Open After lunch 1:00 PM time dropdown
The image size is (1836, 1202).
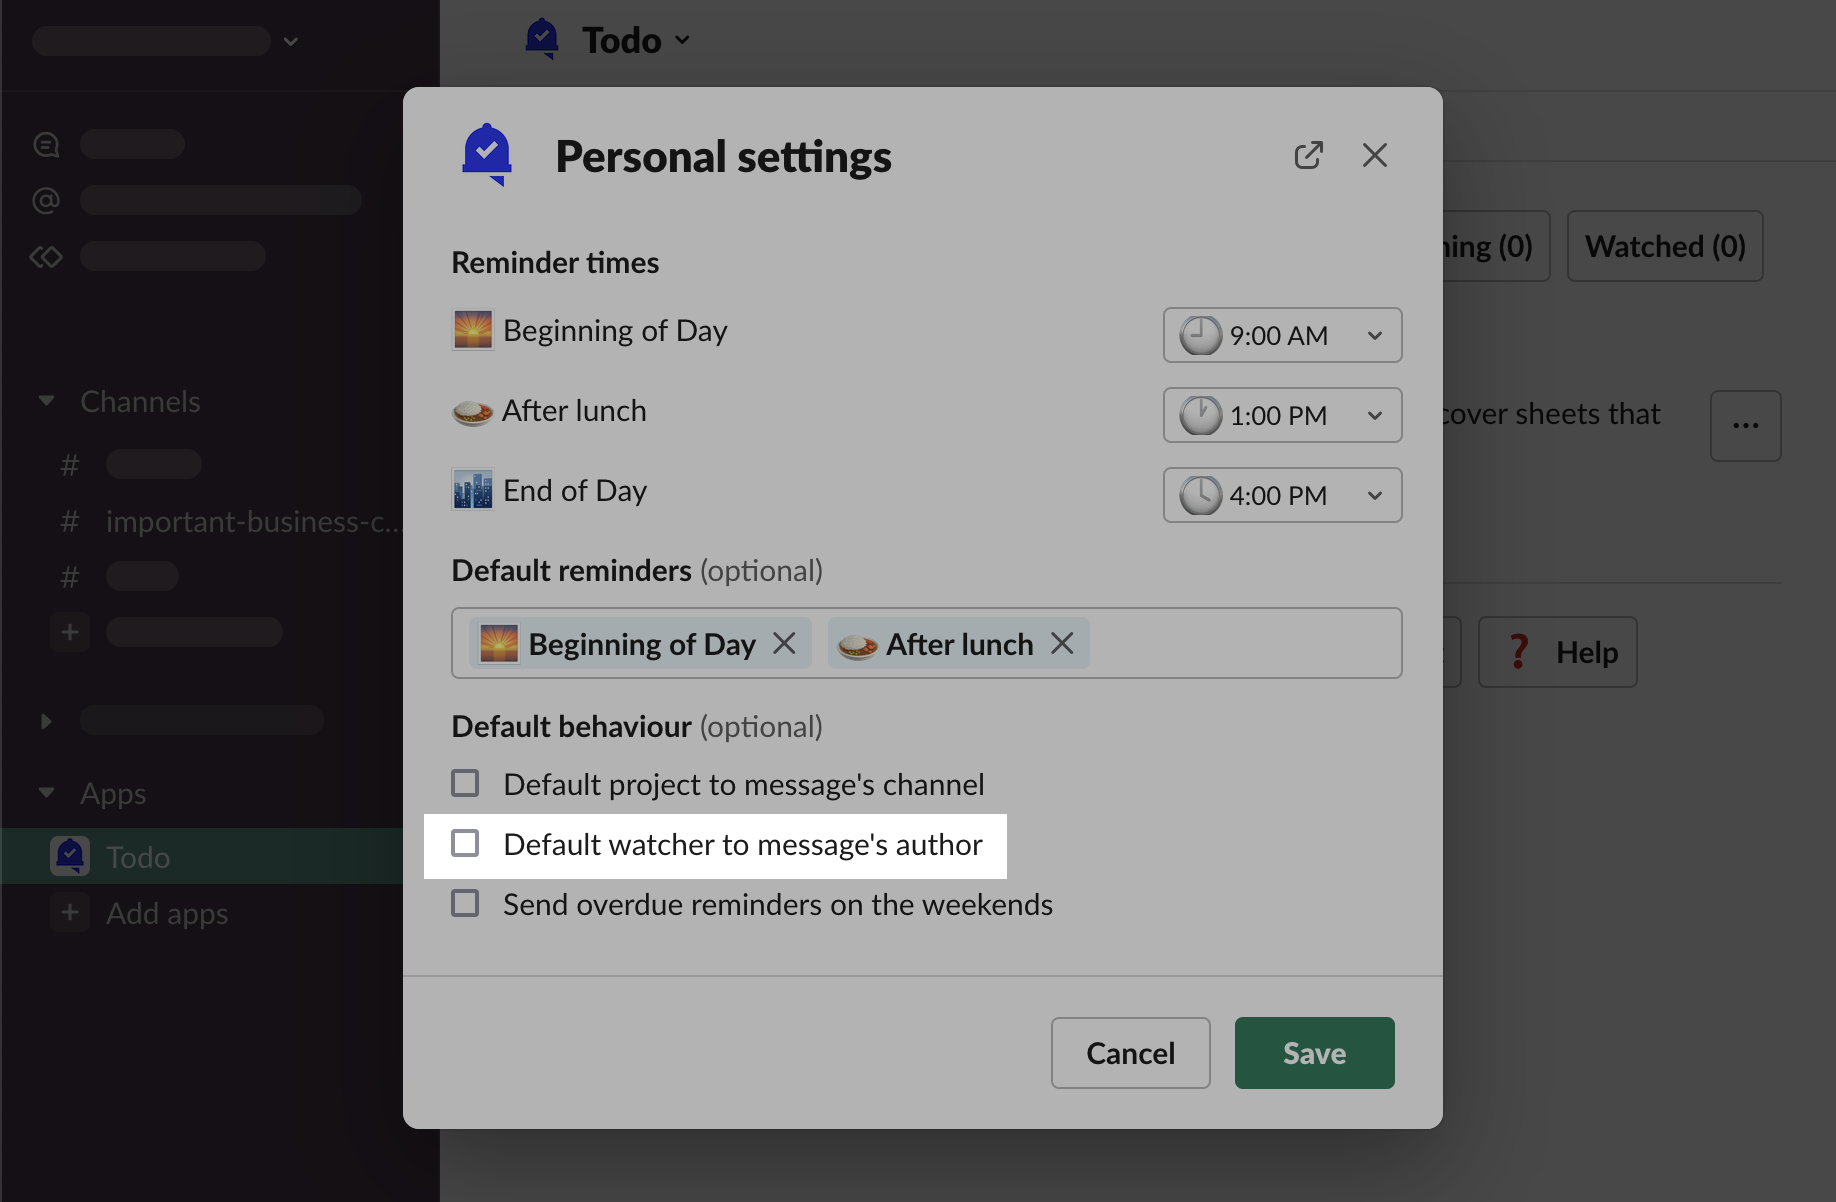1282,415
